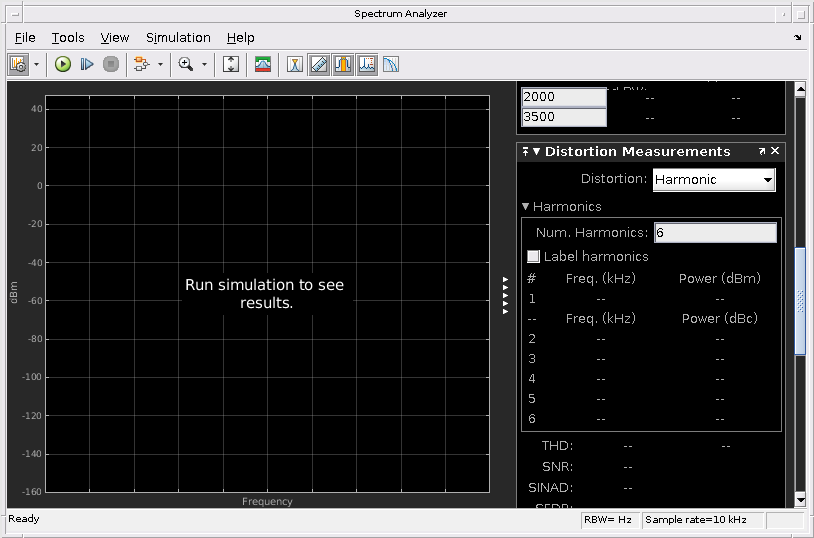Open the Tools menu
The width and height of the screenshot is (814, 538).
point(68,37)
